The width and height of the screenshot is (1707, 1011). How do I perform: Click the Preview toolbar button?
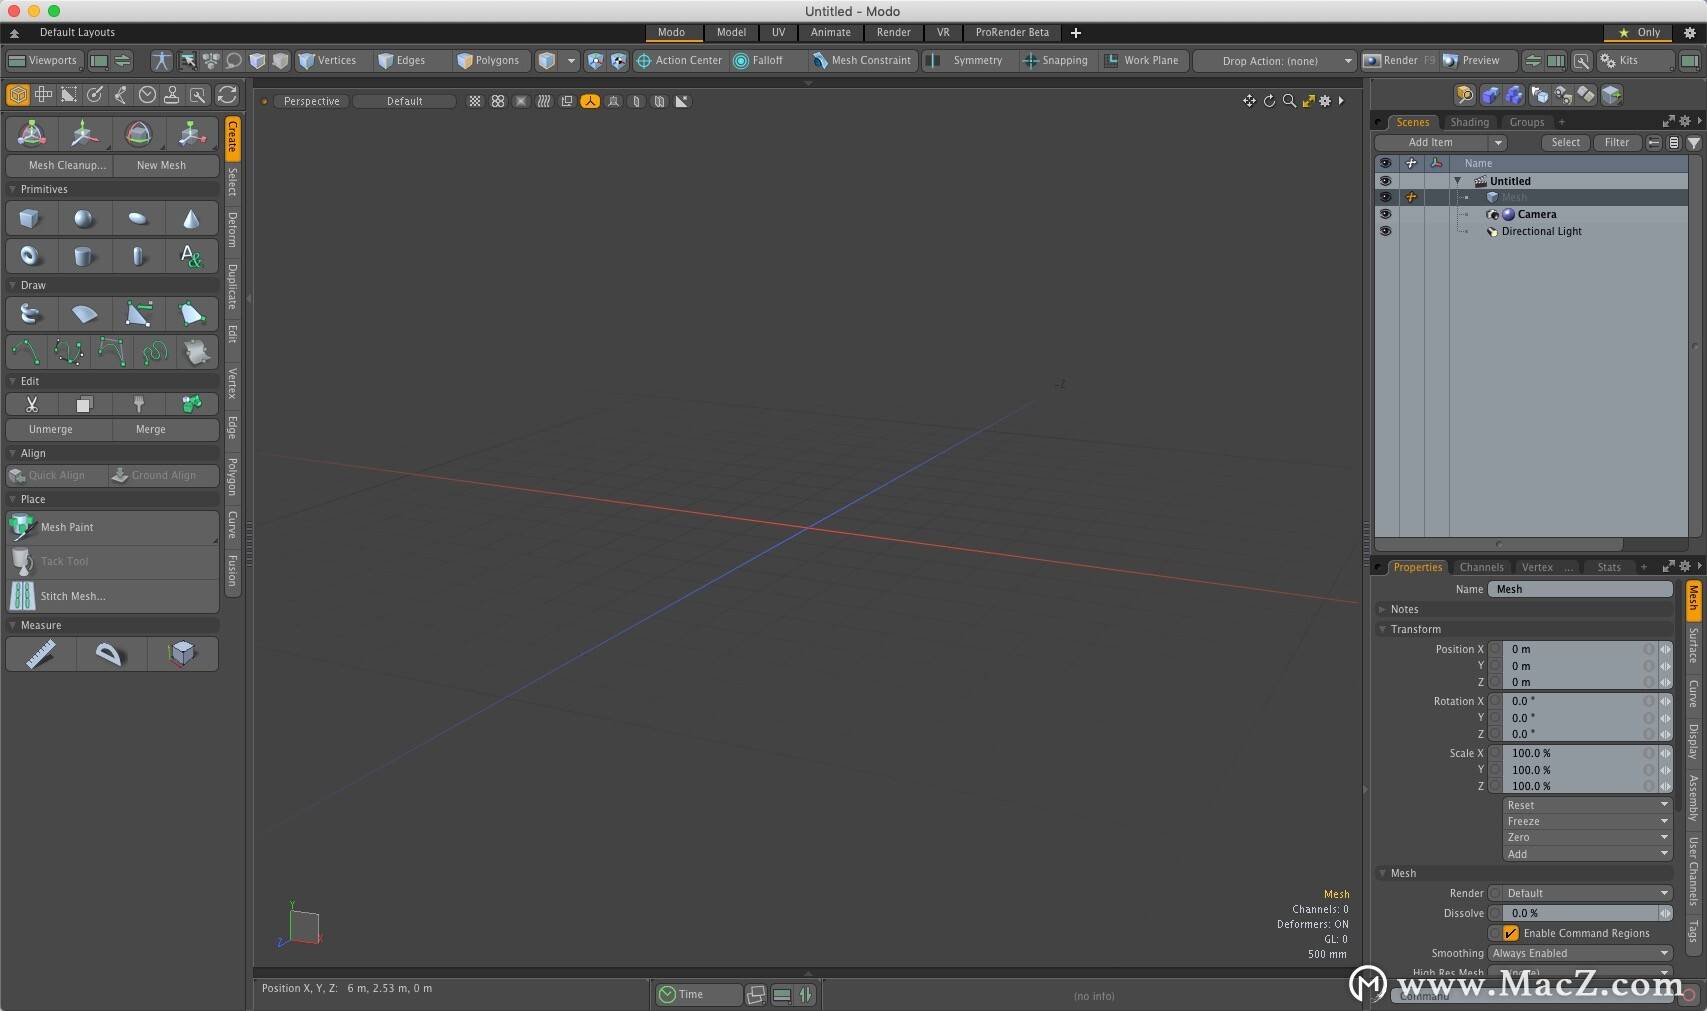tap(1478, 60)
